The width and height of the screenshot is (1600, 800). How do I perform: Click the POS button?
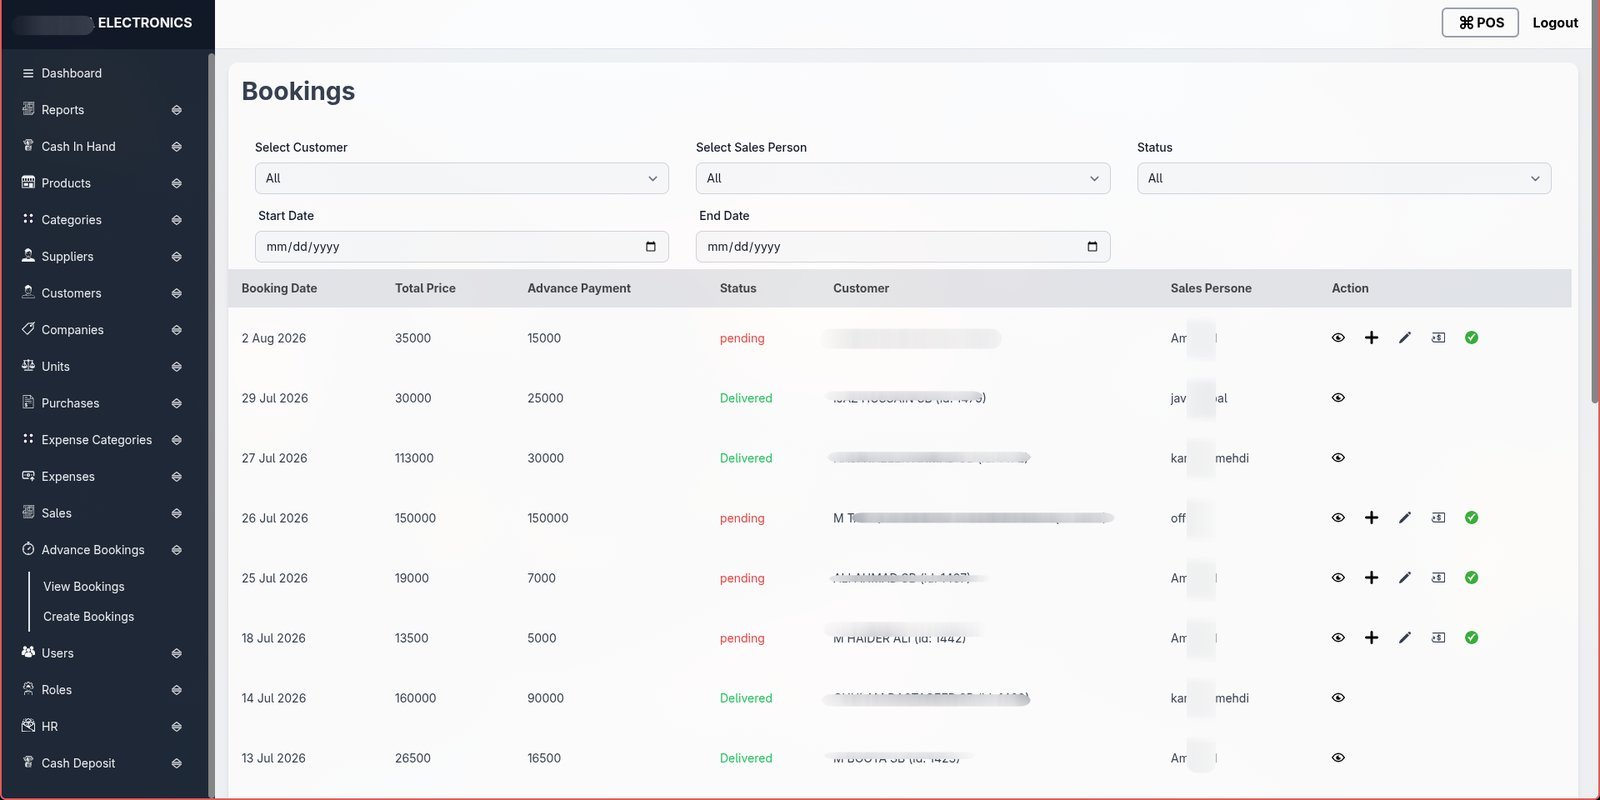point(1480,23)
